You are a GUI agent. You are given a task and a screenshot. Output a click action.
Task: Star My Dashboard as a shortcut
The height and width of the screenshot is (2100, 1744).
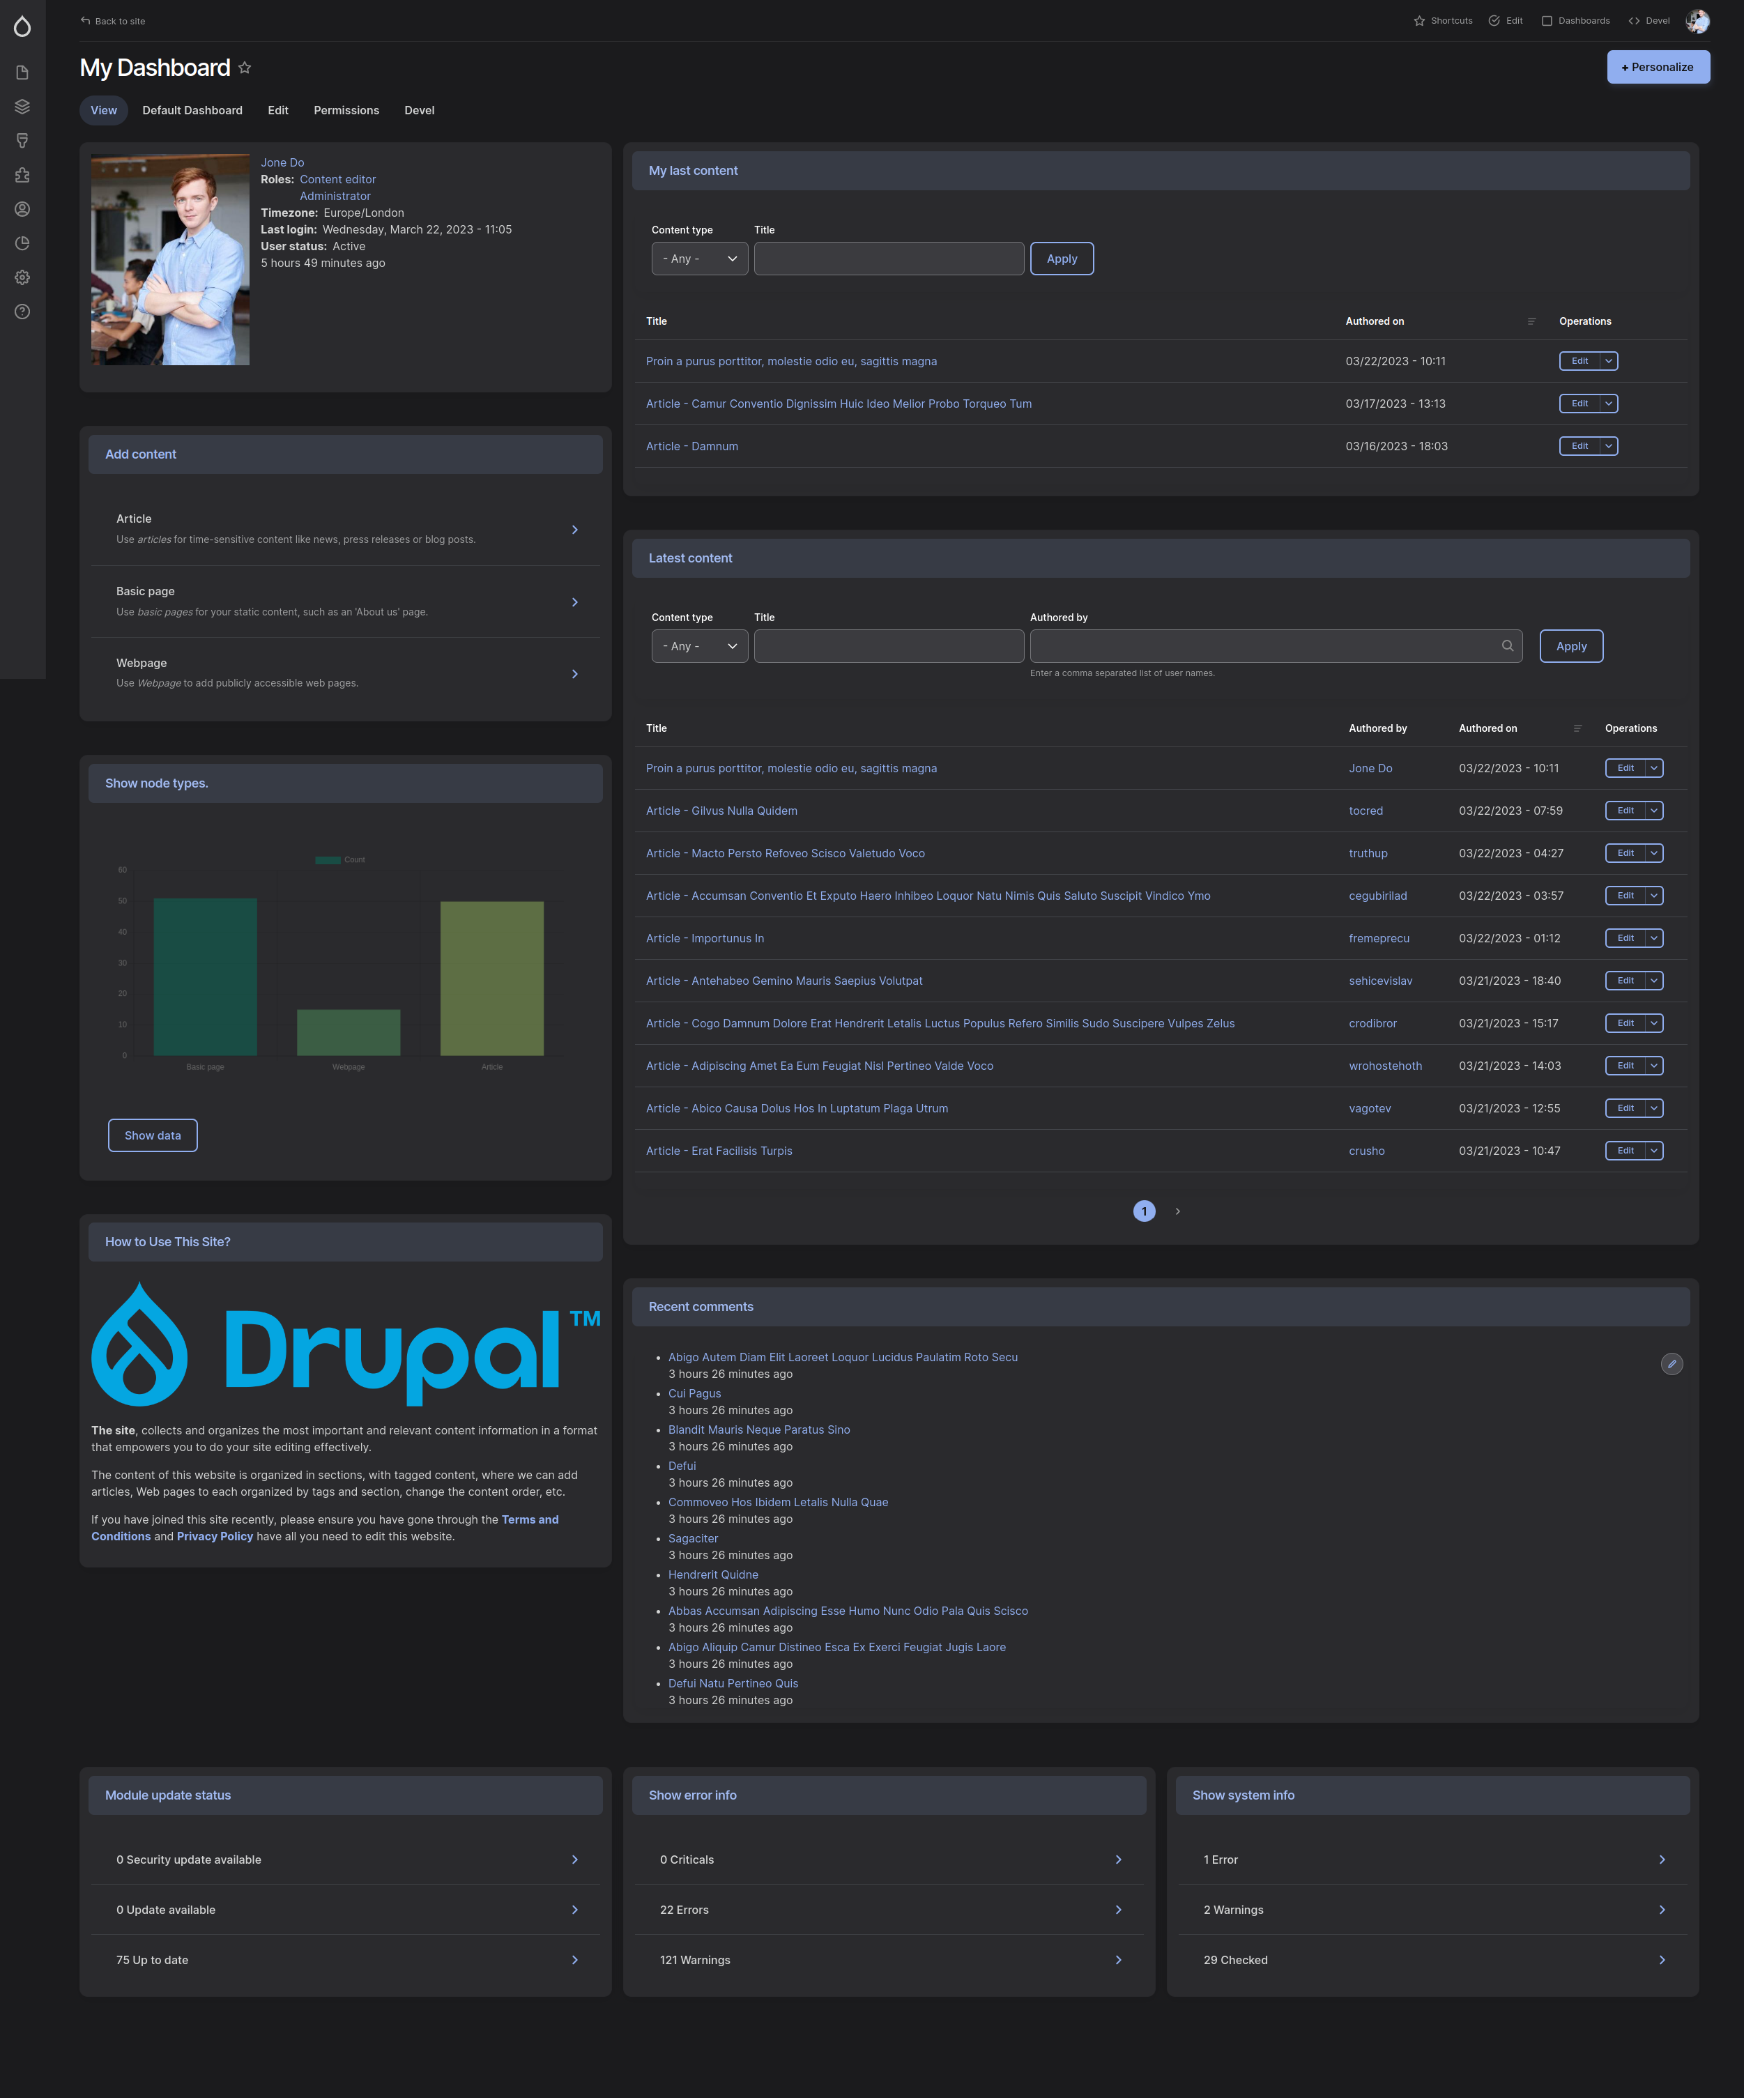point(245,68)
